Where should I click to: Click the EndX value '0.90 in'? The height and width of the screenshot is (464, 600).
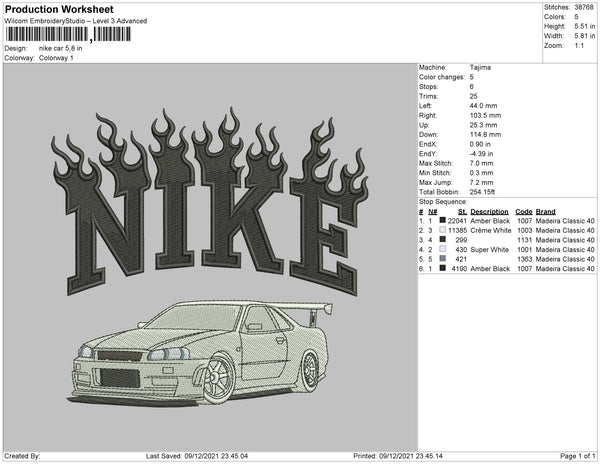480,144
